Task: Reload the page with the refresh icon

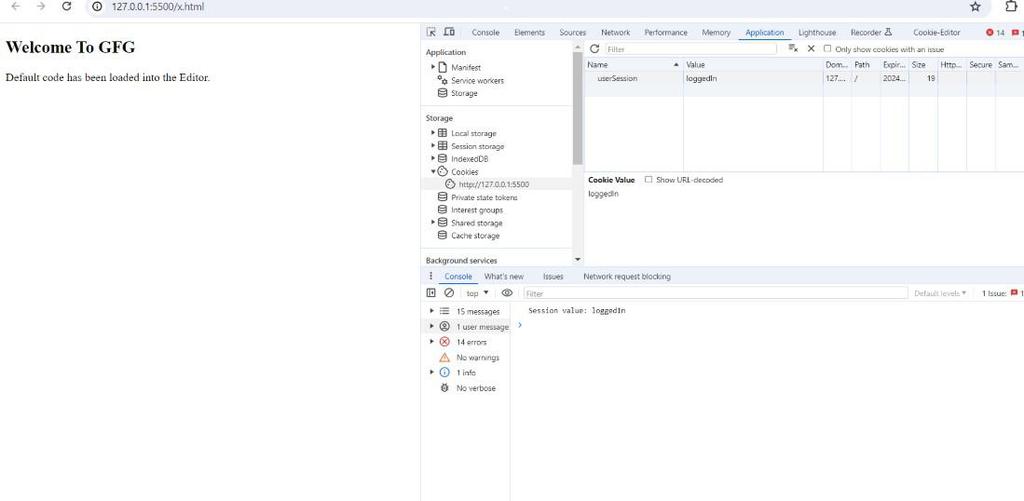Action: point(66,7)
